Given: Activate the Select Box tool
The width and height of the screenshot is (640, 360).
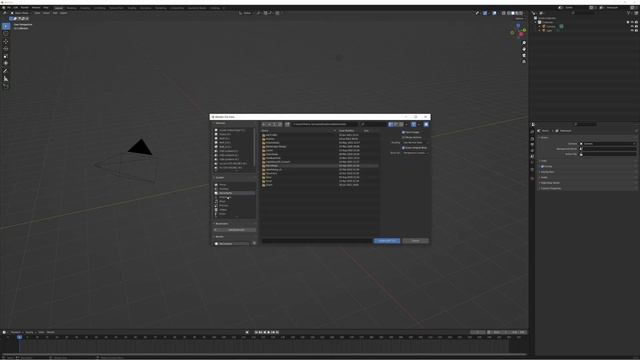Looking at the screenshot, I should [6, 26].
